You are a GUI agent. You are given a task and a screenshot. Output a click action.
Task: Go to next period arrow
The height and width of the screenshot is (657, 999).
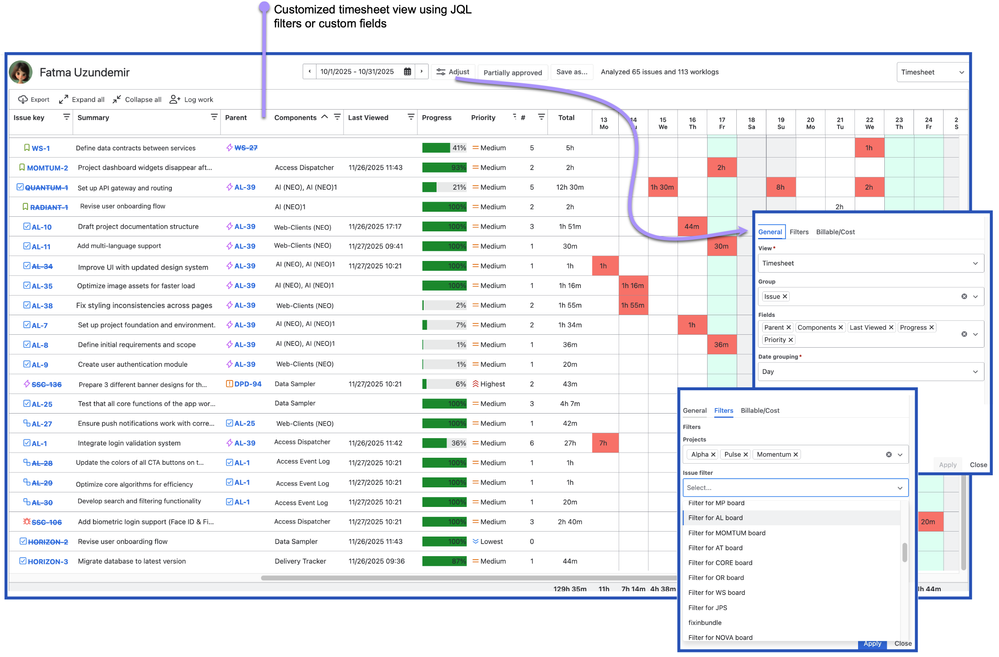[x=422, y=72]
